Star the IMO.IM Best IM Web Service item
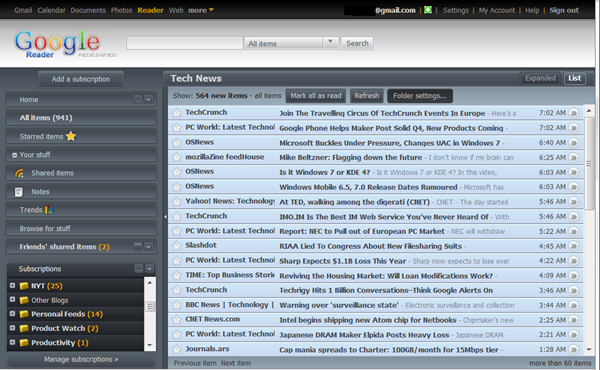Viewport: 600px width, 370px height. coord(176,217)
